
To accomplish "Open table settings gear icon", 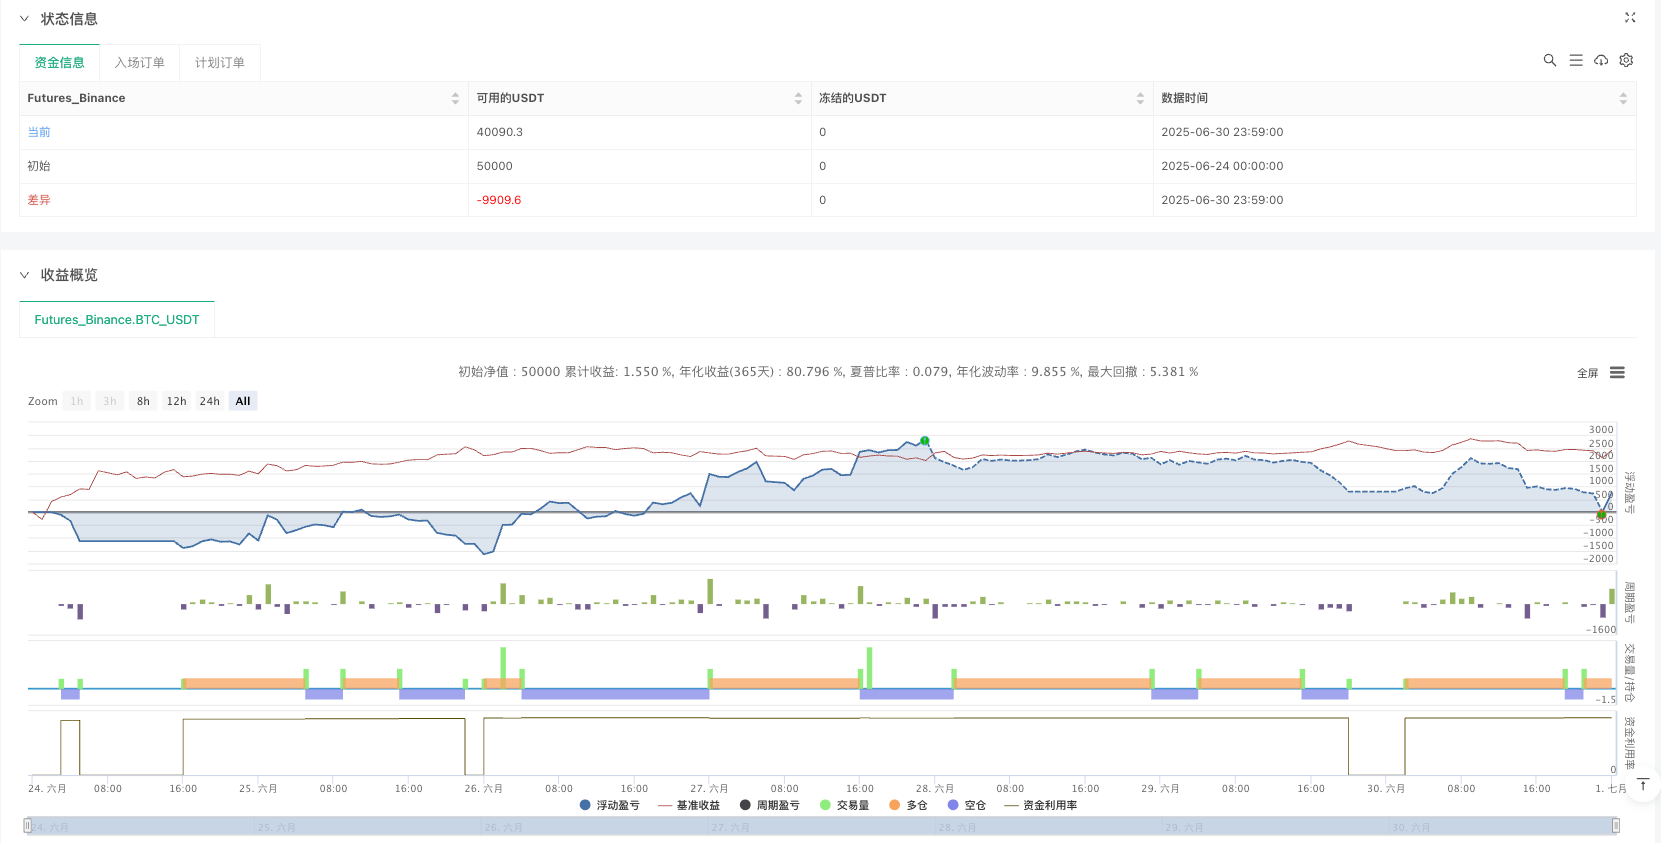I will (x=1626, y=60).
